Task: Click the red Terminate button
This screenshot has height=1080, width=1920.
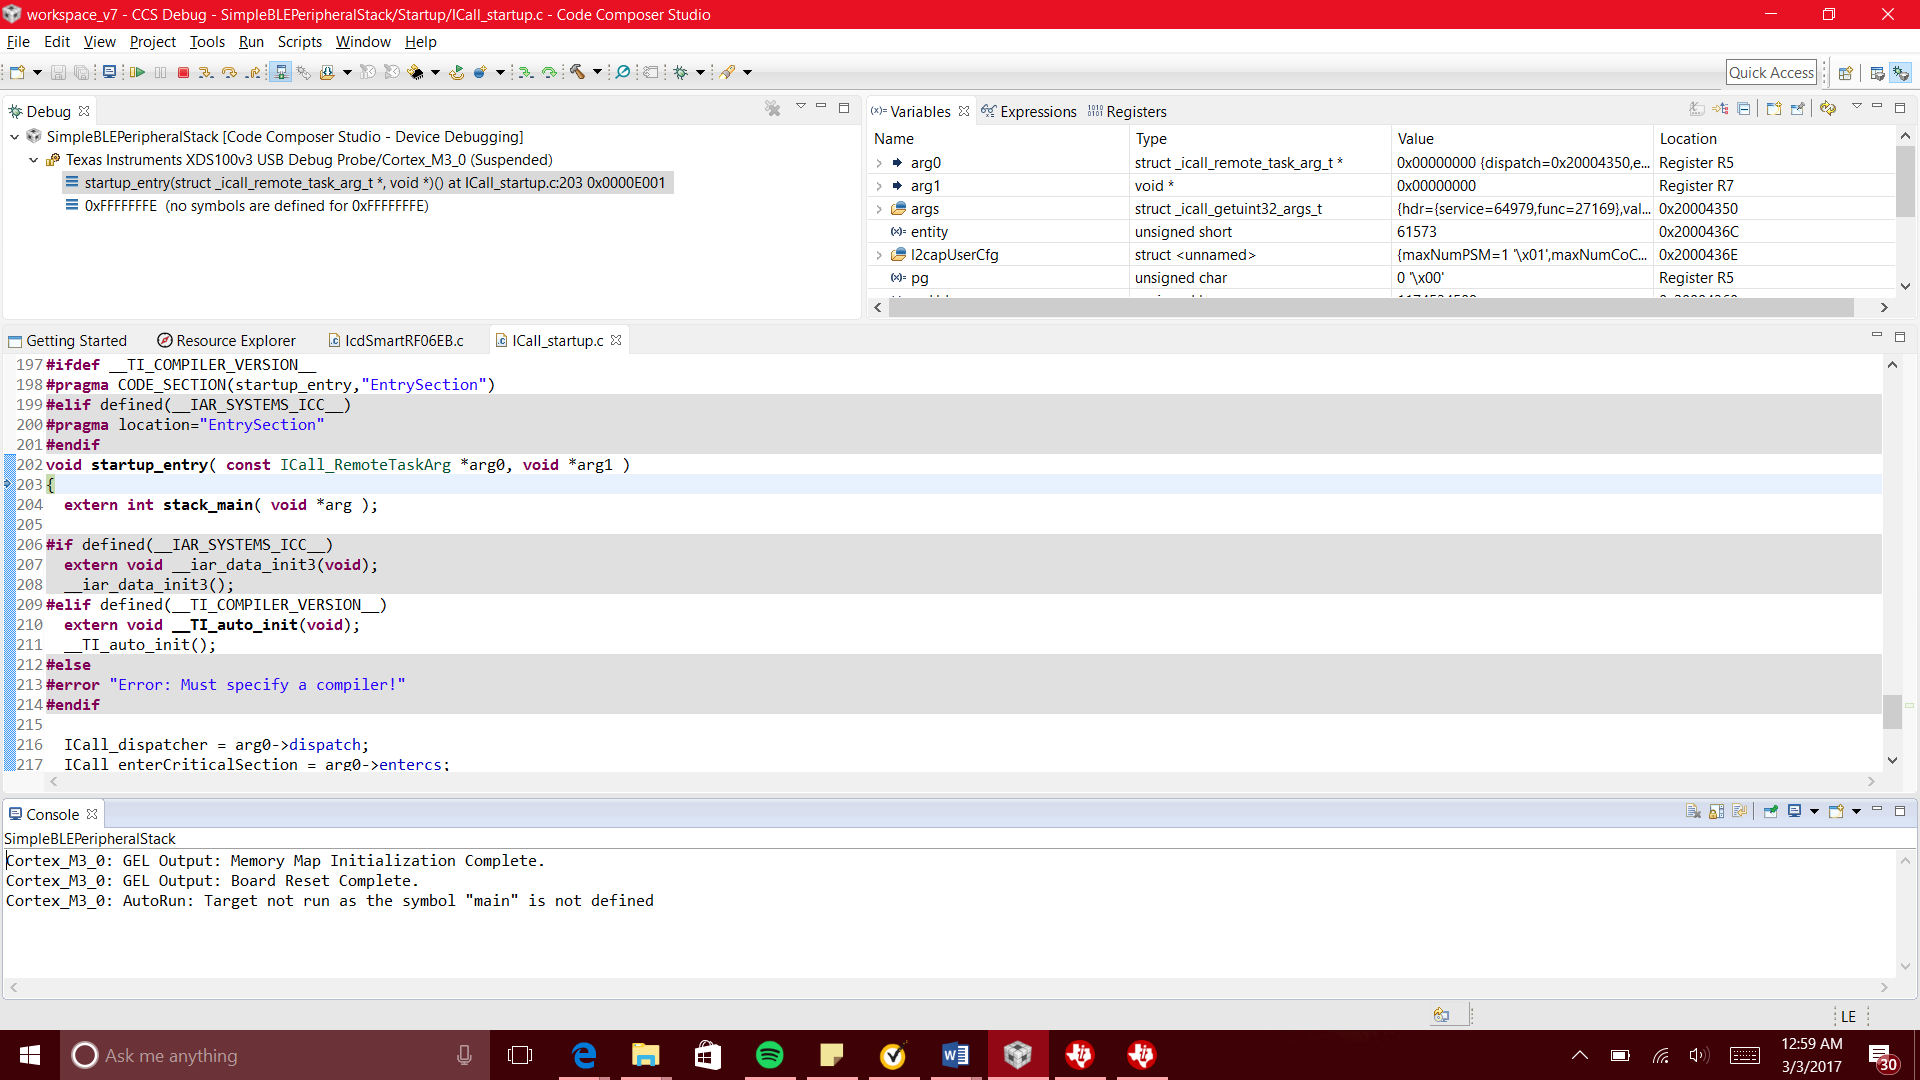Action: click(183, 72)
